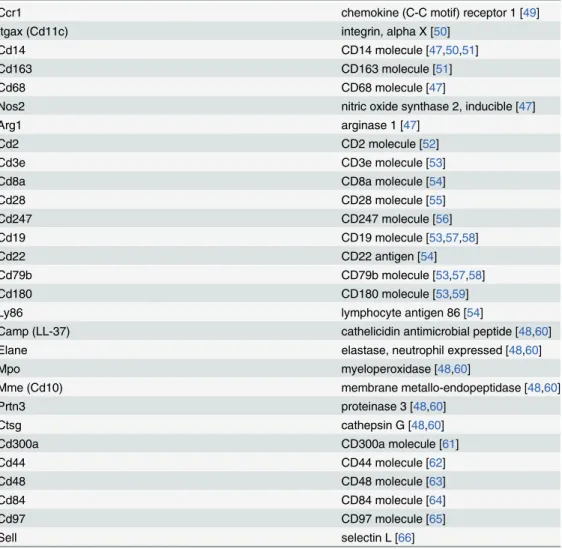Viewport: 562px width, 549px height.
Task: Select 'nitric oxide synthase 2, inducible' description text
Action: (427, 106)
